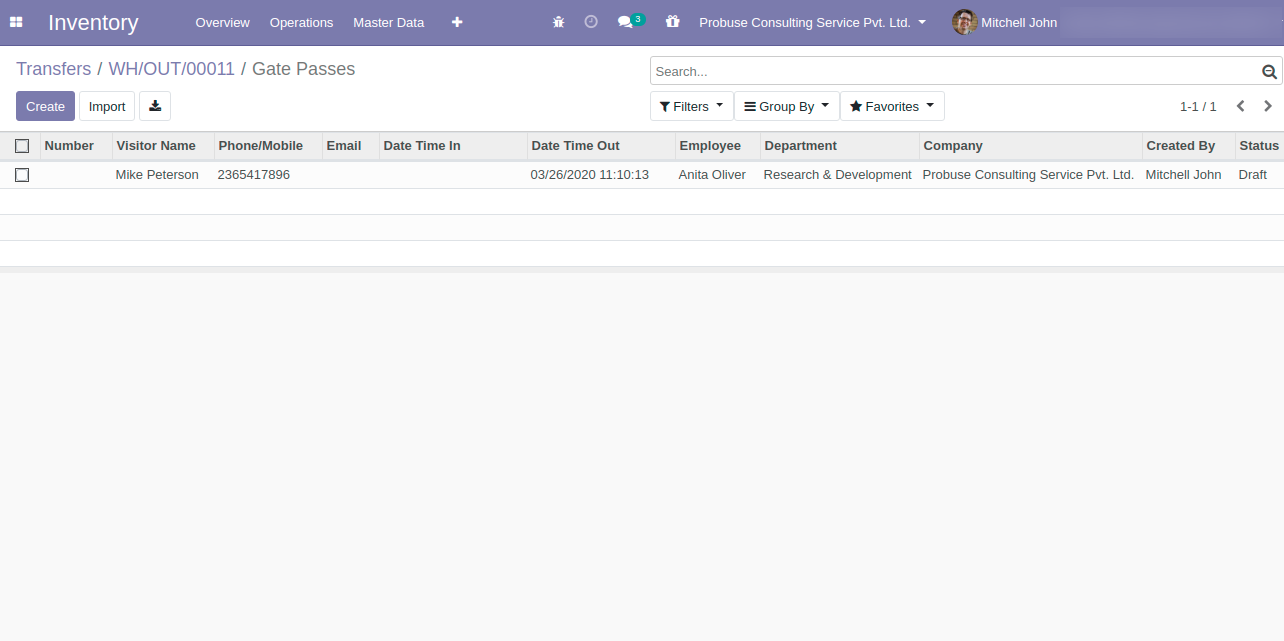1284x641 pixels.
Task: Open the debug bug icon menu
Action: 558,22
